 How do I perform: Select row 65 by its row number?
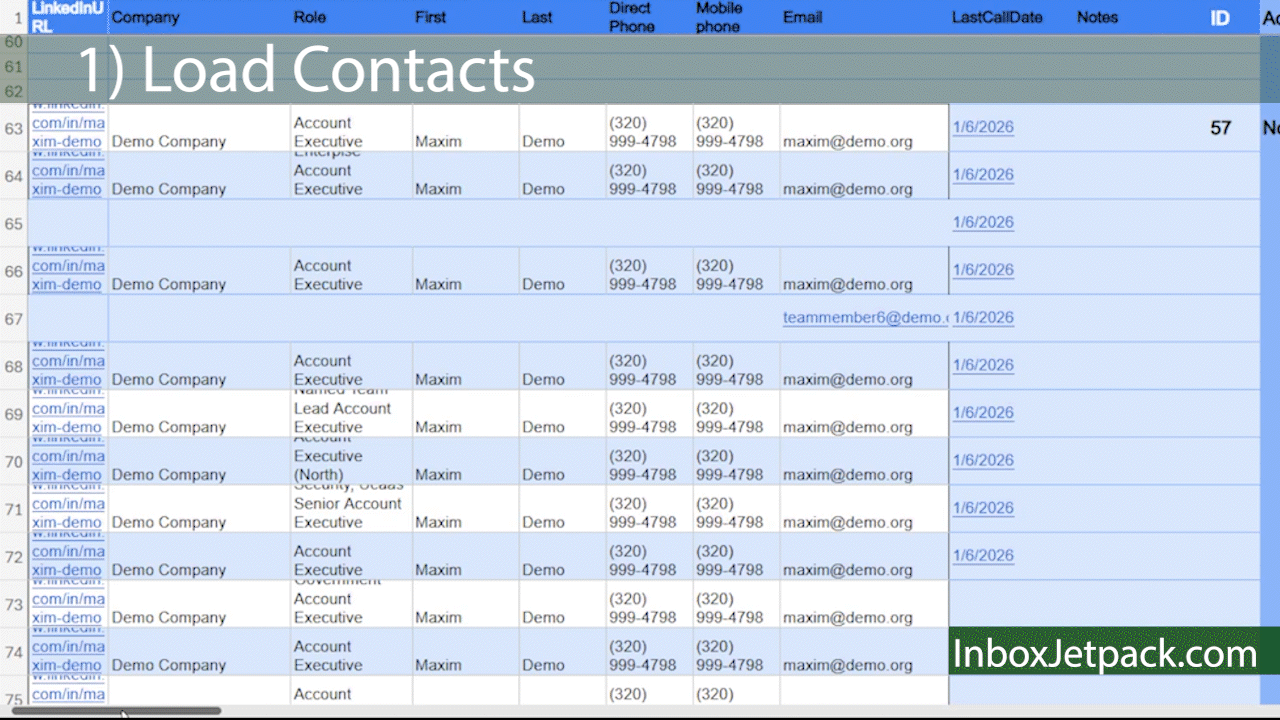14,223
